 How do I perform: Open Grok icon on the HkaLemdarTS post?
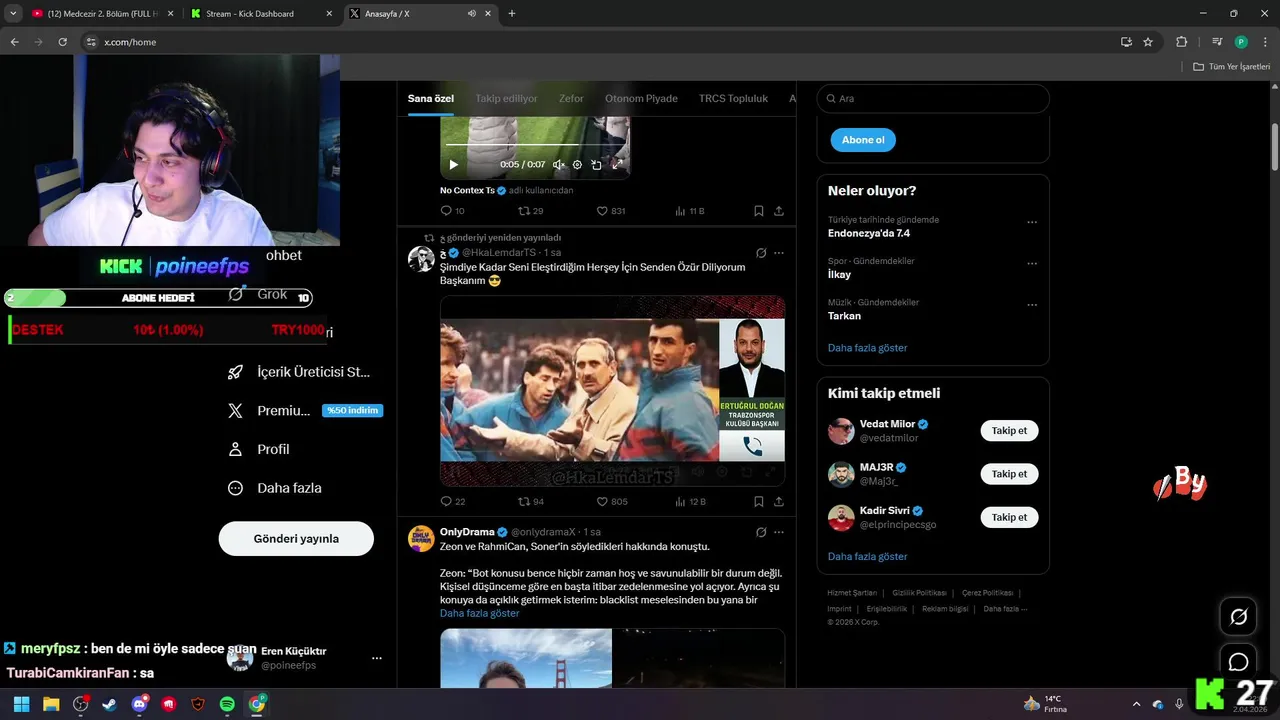coord(761,253)
